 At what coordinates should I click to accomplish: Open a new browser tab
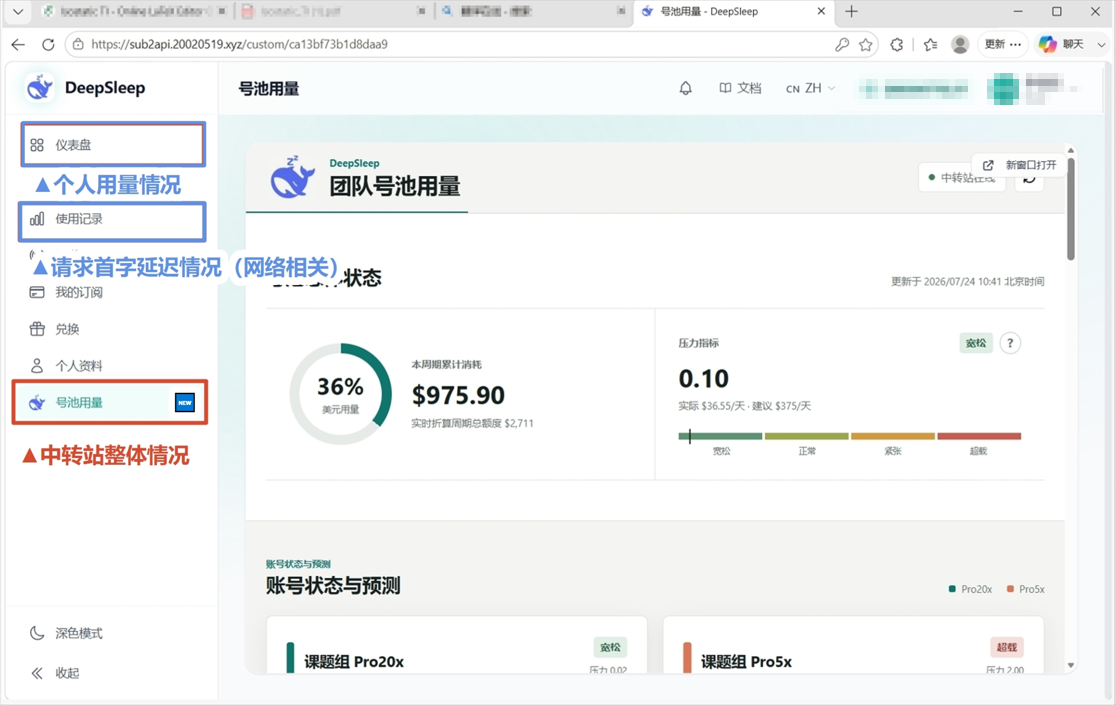tap(851, 11)
